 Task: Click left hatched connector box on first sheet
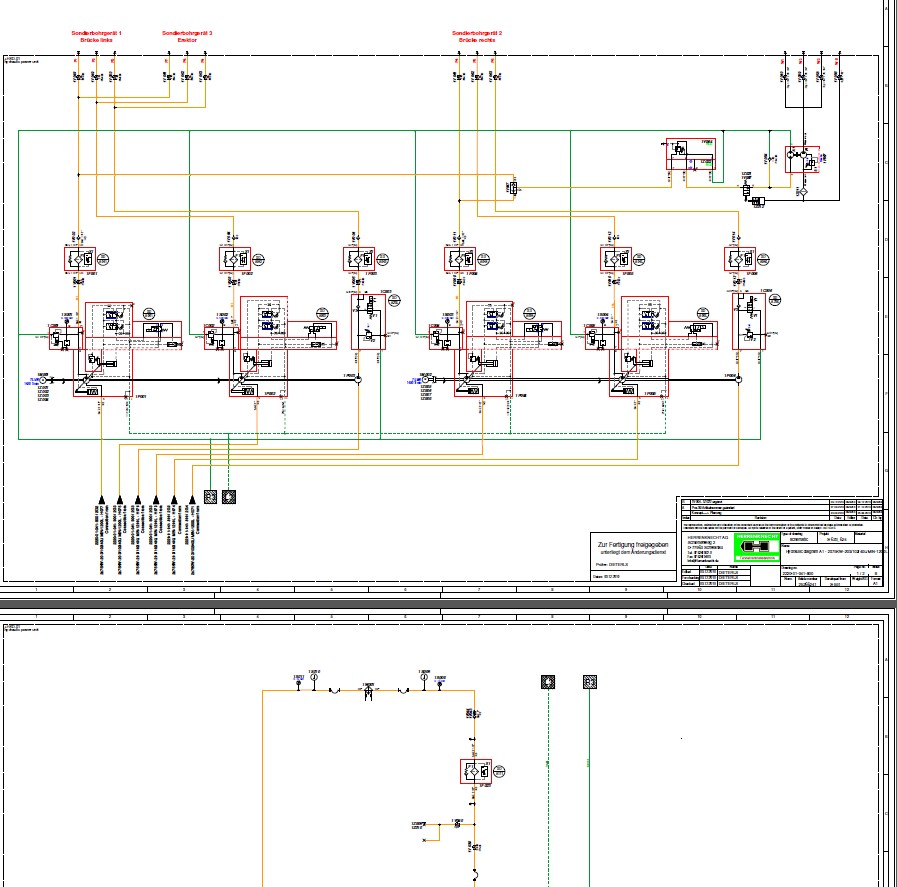click(210, 496)
